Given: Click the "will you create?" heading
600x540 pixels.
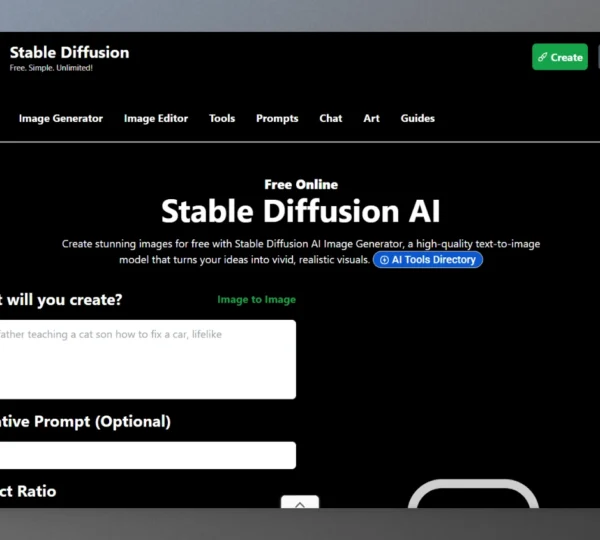Looking at the screenshot, I should tap(64, 300).
